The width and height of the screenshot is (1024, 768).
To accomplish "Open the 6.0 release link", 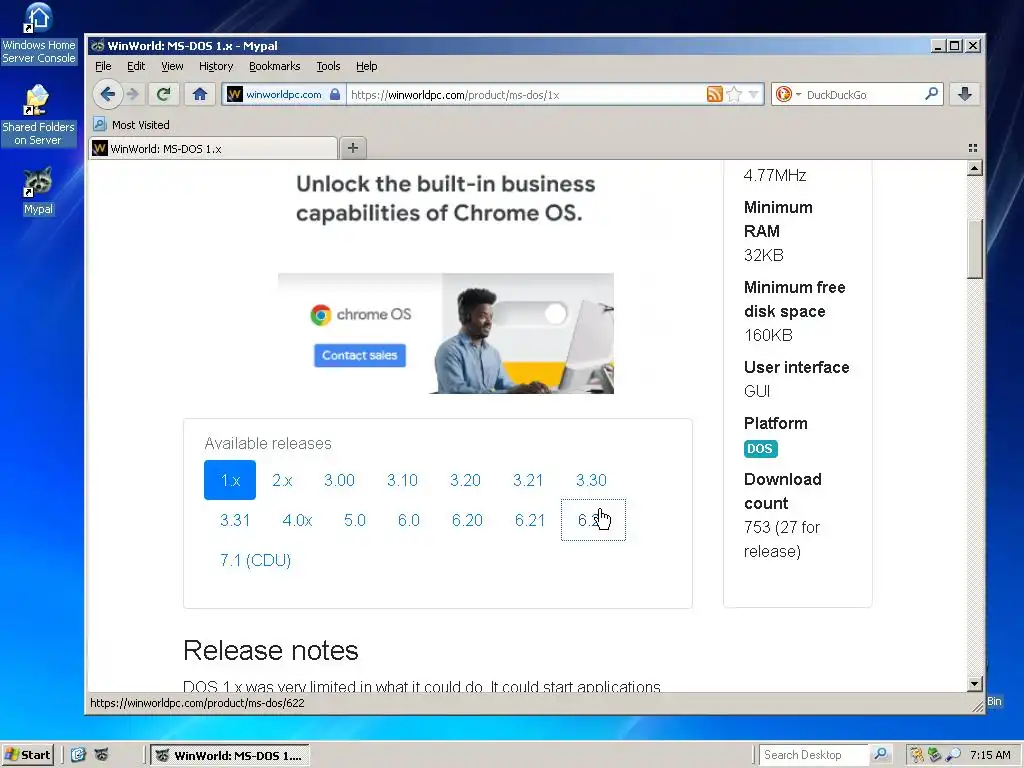I will point(408,520).
